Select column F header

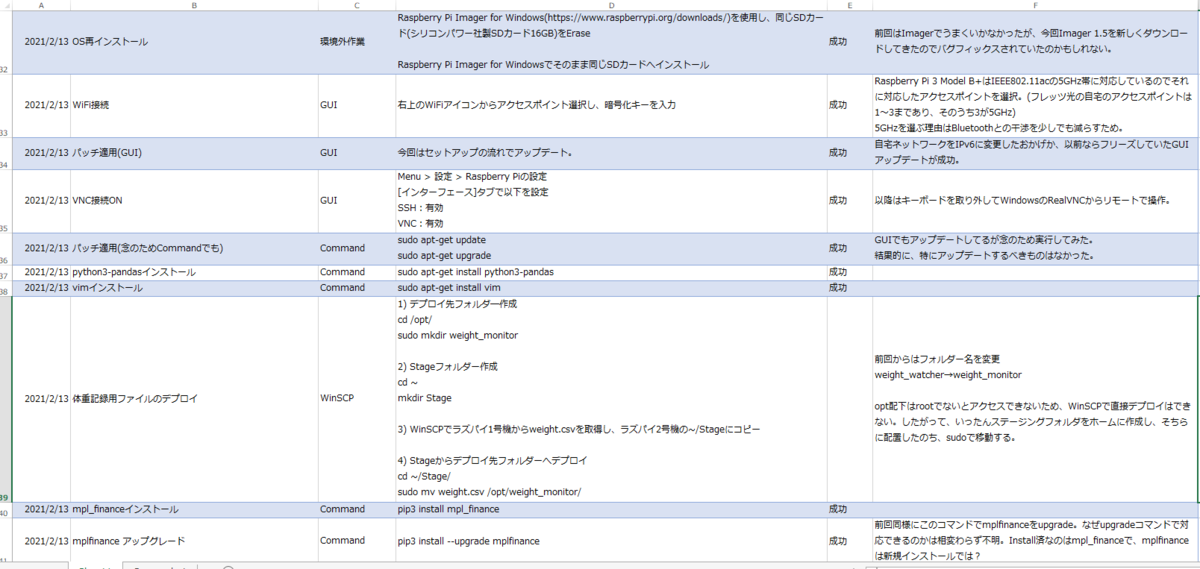click(x=1036, y=5)
